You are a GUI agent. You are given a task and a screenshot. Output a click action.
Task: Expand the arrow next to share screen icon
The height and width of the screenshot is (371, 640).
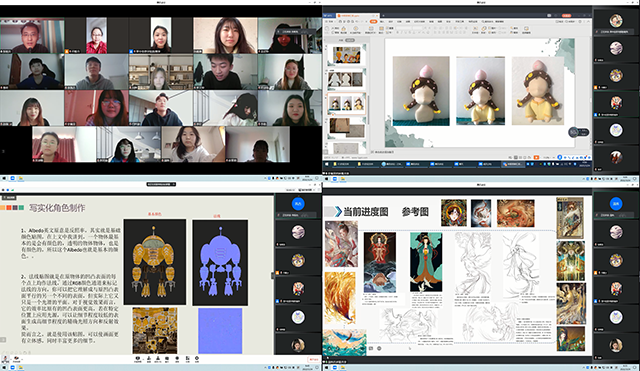click(x=143, y=359)
